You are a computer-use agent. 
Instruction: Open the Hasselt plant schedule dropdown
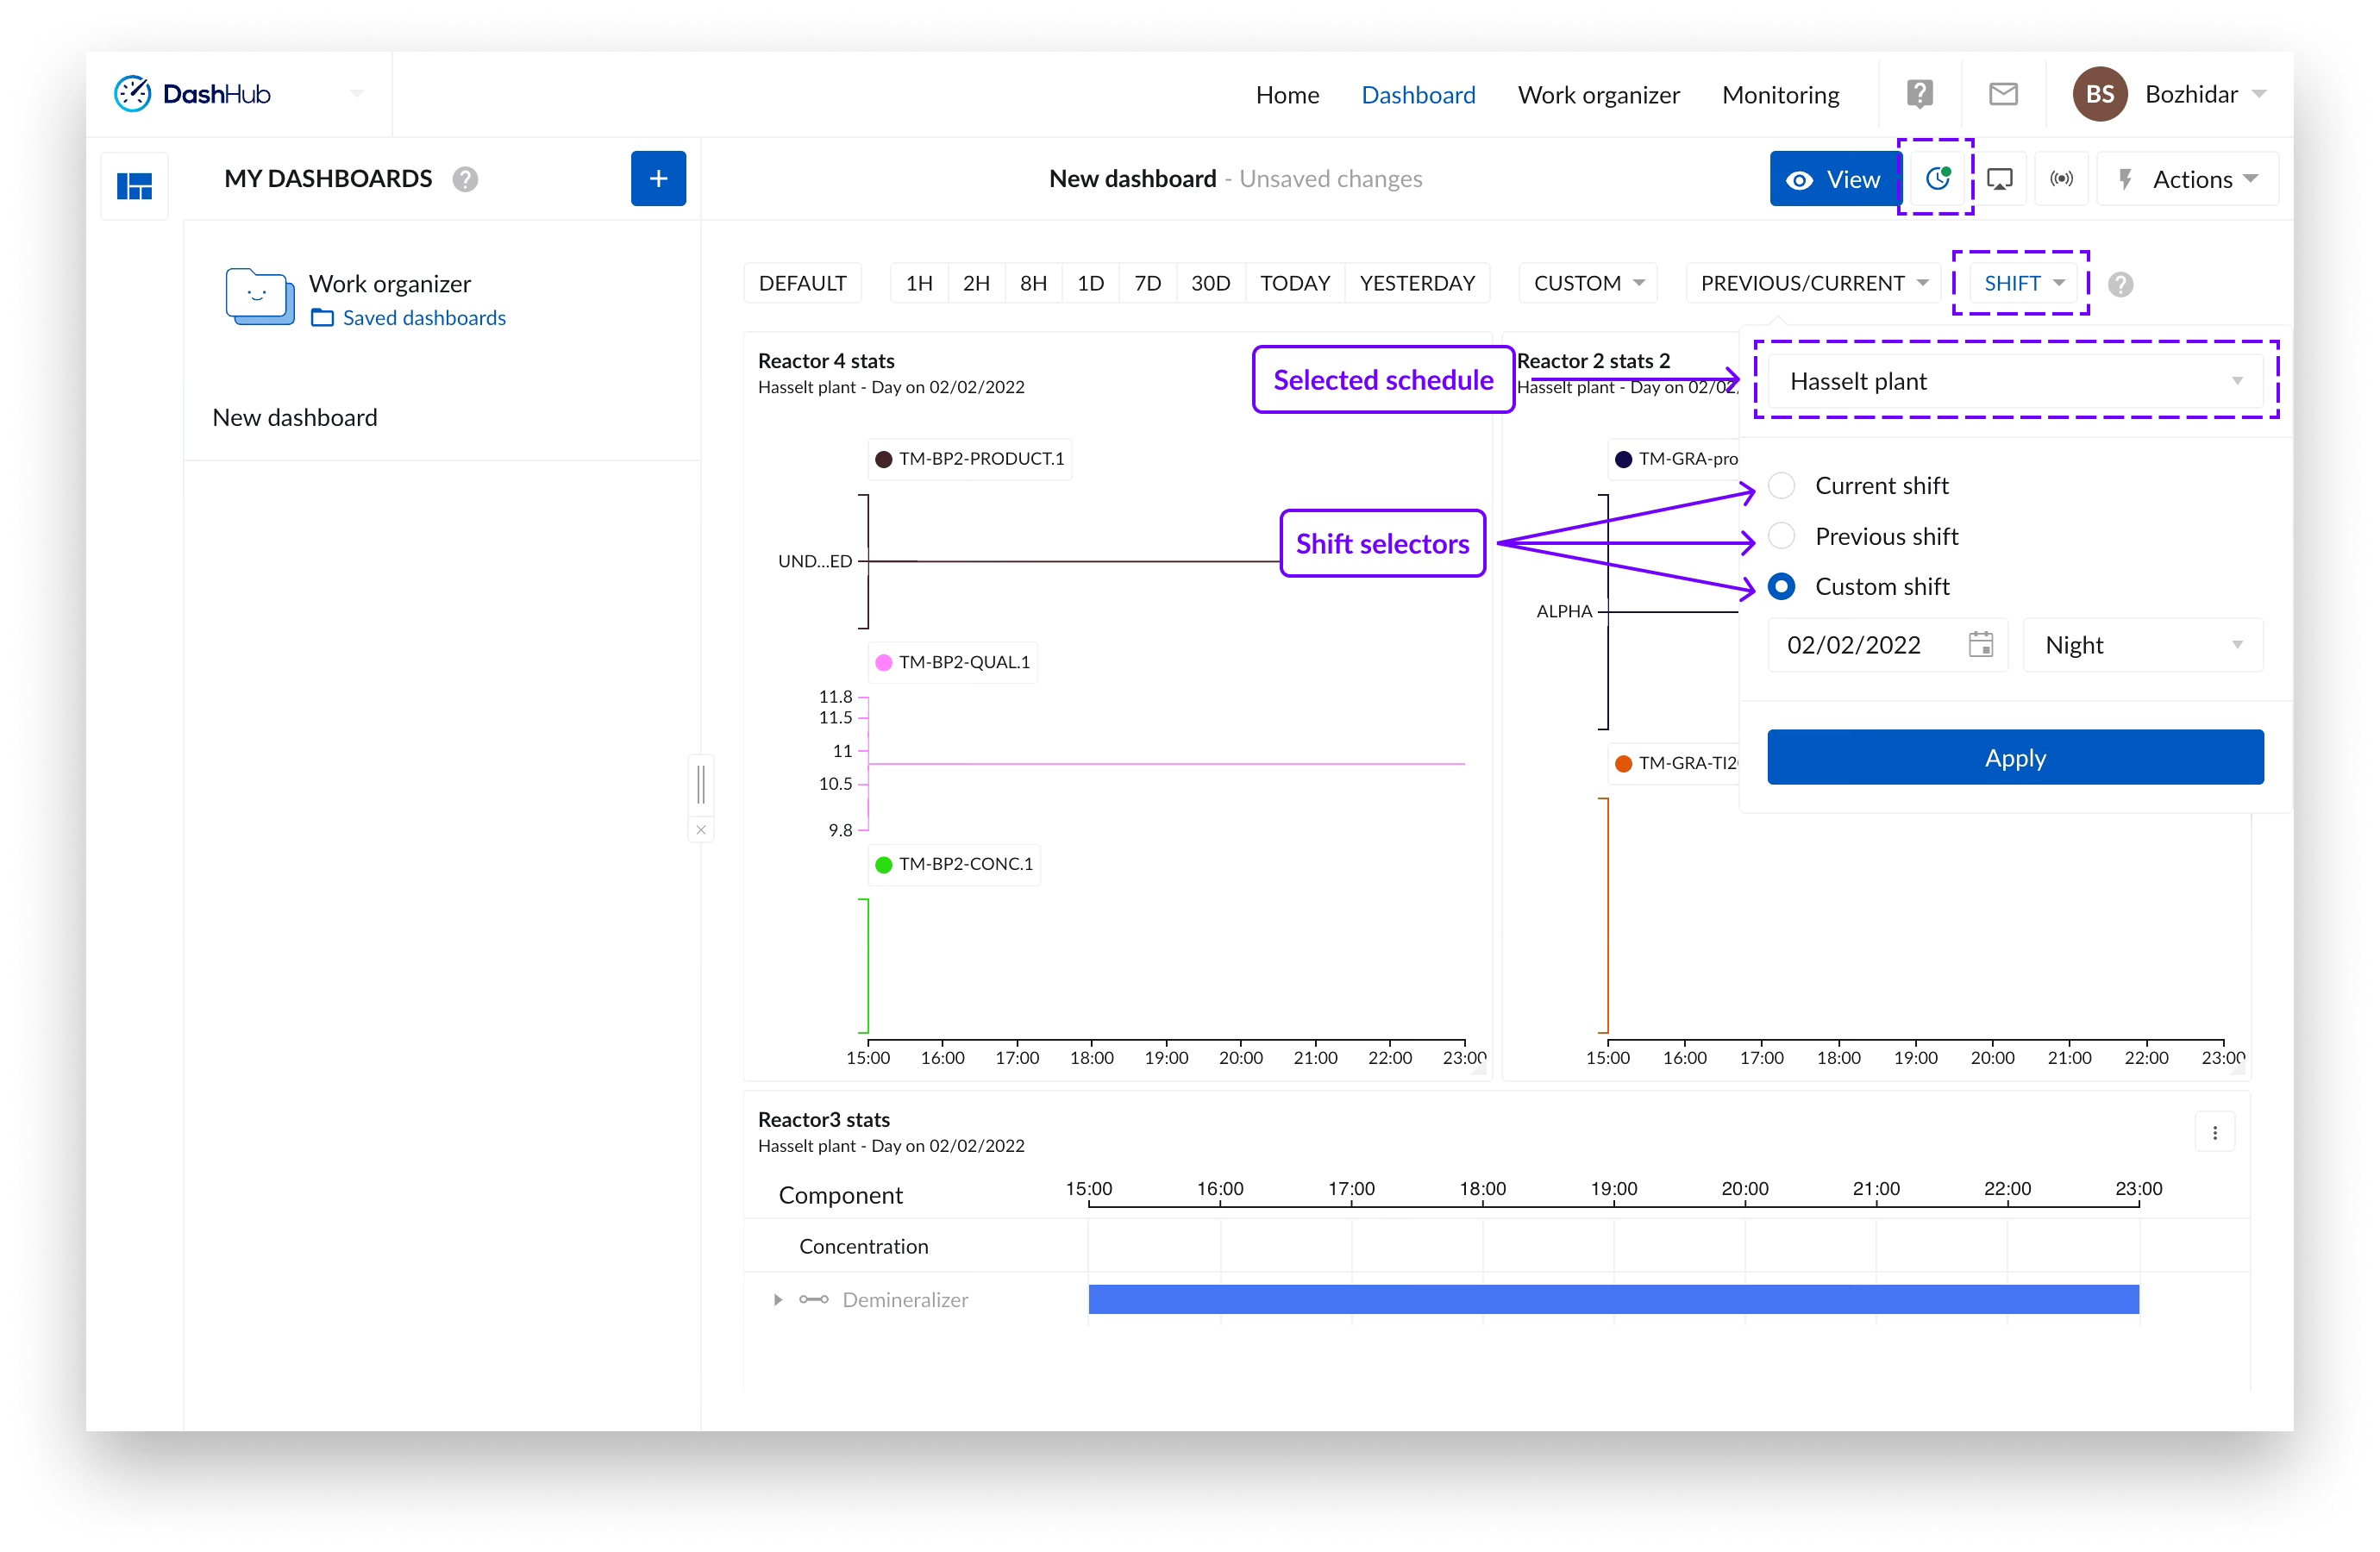[x=2014, y=381]
